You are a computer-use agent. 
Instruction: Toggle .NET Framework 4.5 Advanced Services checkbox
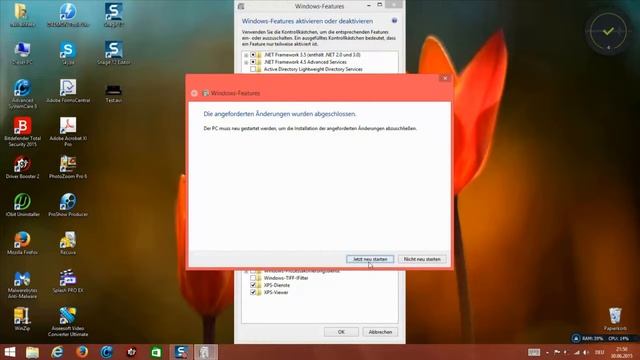coord(253,62)
